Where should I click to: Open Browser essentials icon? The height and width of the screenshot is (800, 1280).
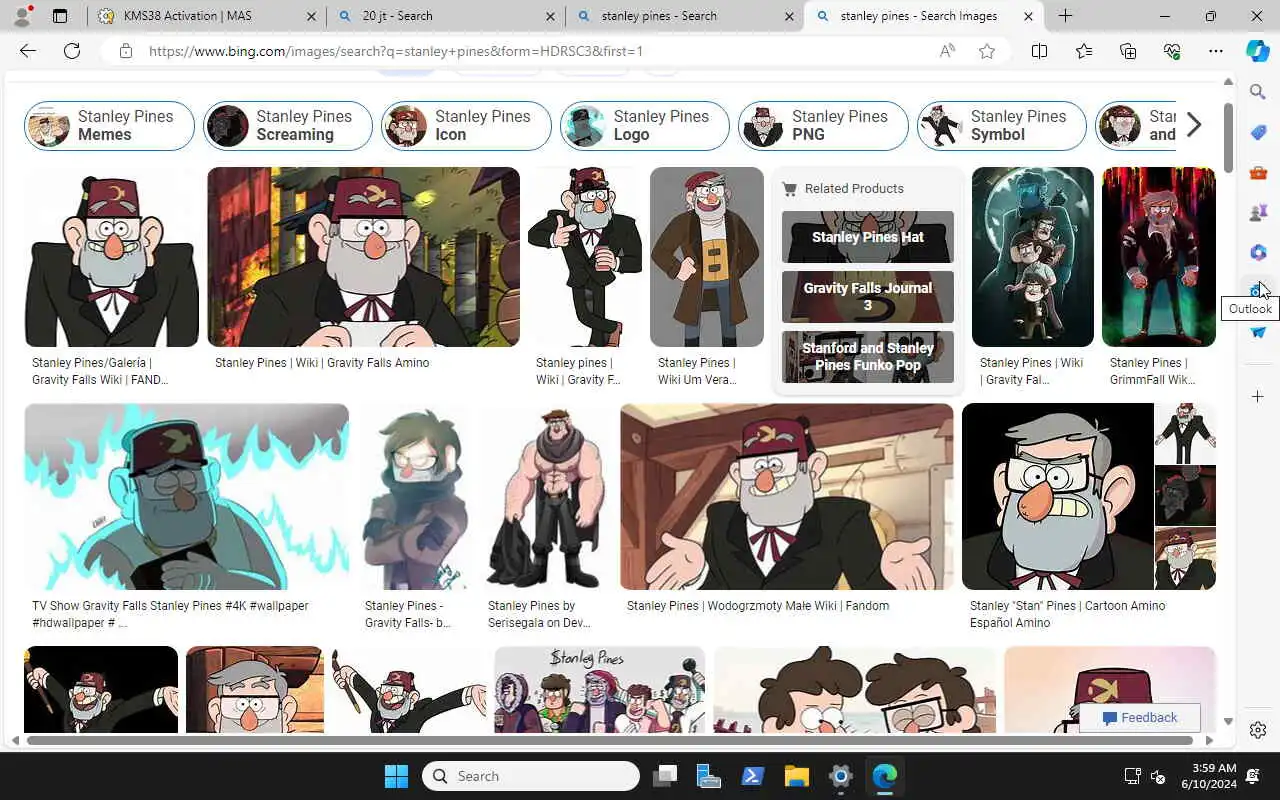tap(1172, 51)
